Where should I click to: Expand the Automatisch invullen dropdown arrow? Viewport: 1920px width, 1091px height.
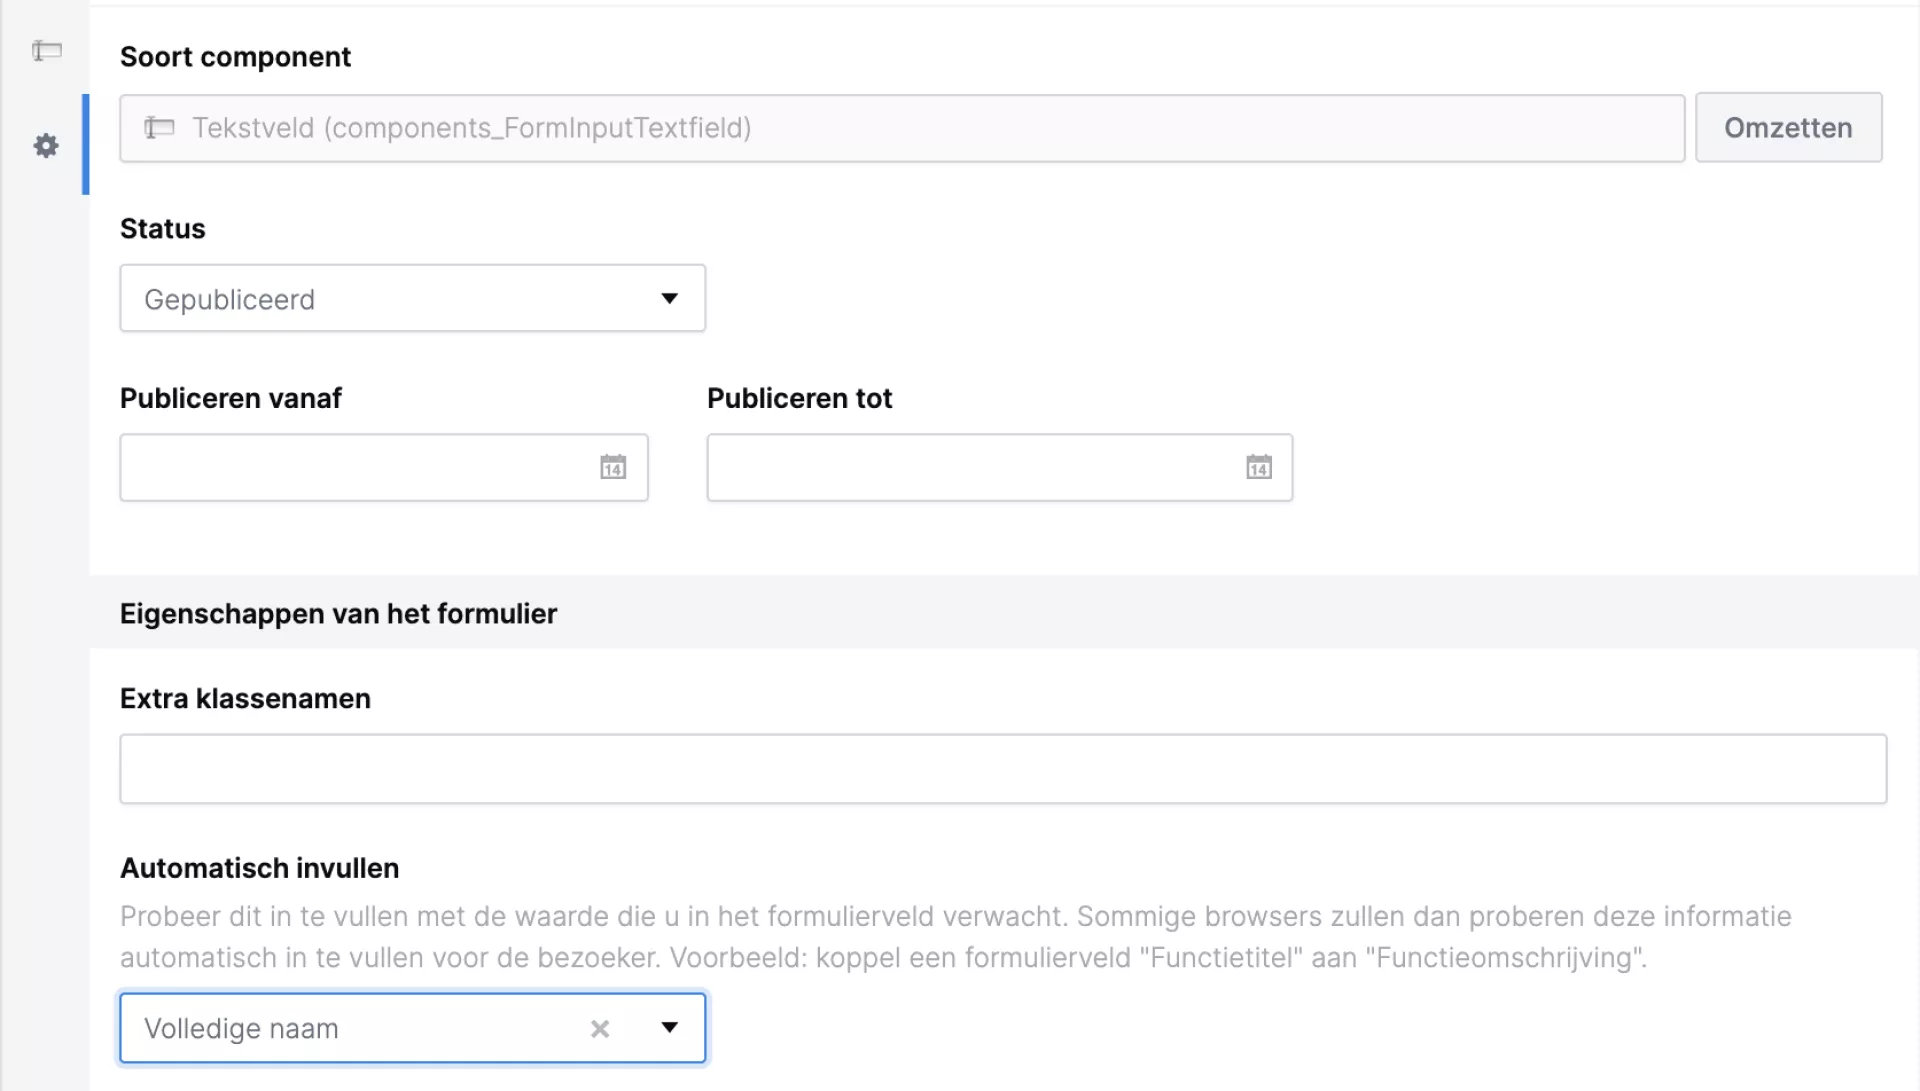(670, 1028)
